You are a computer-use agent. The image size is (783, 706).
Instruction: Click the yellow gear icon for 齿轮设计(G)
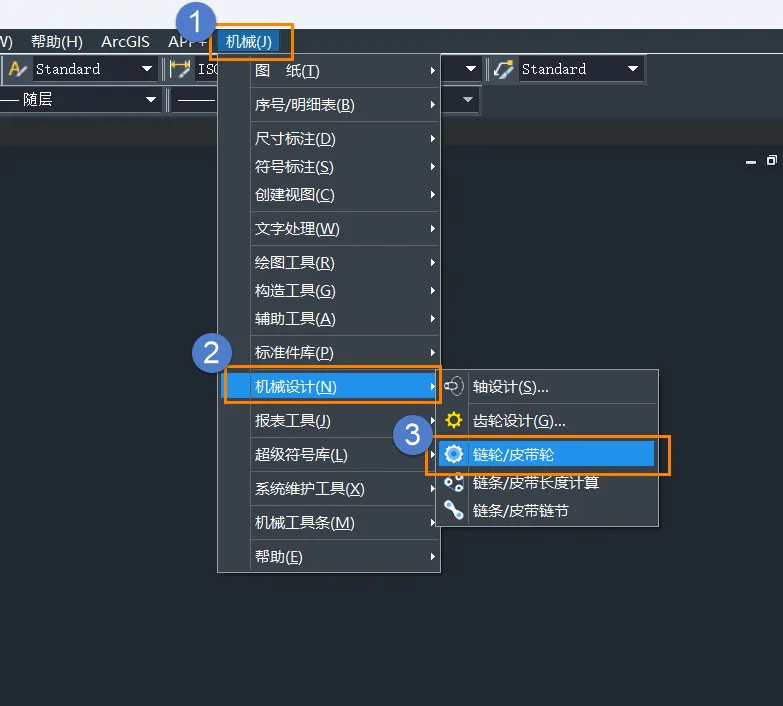pos(453,420)
